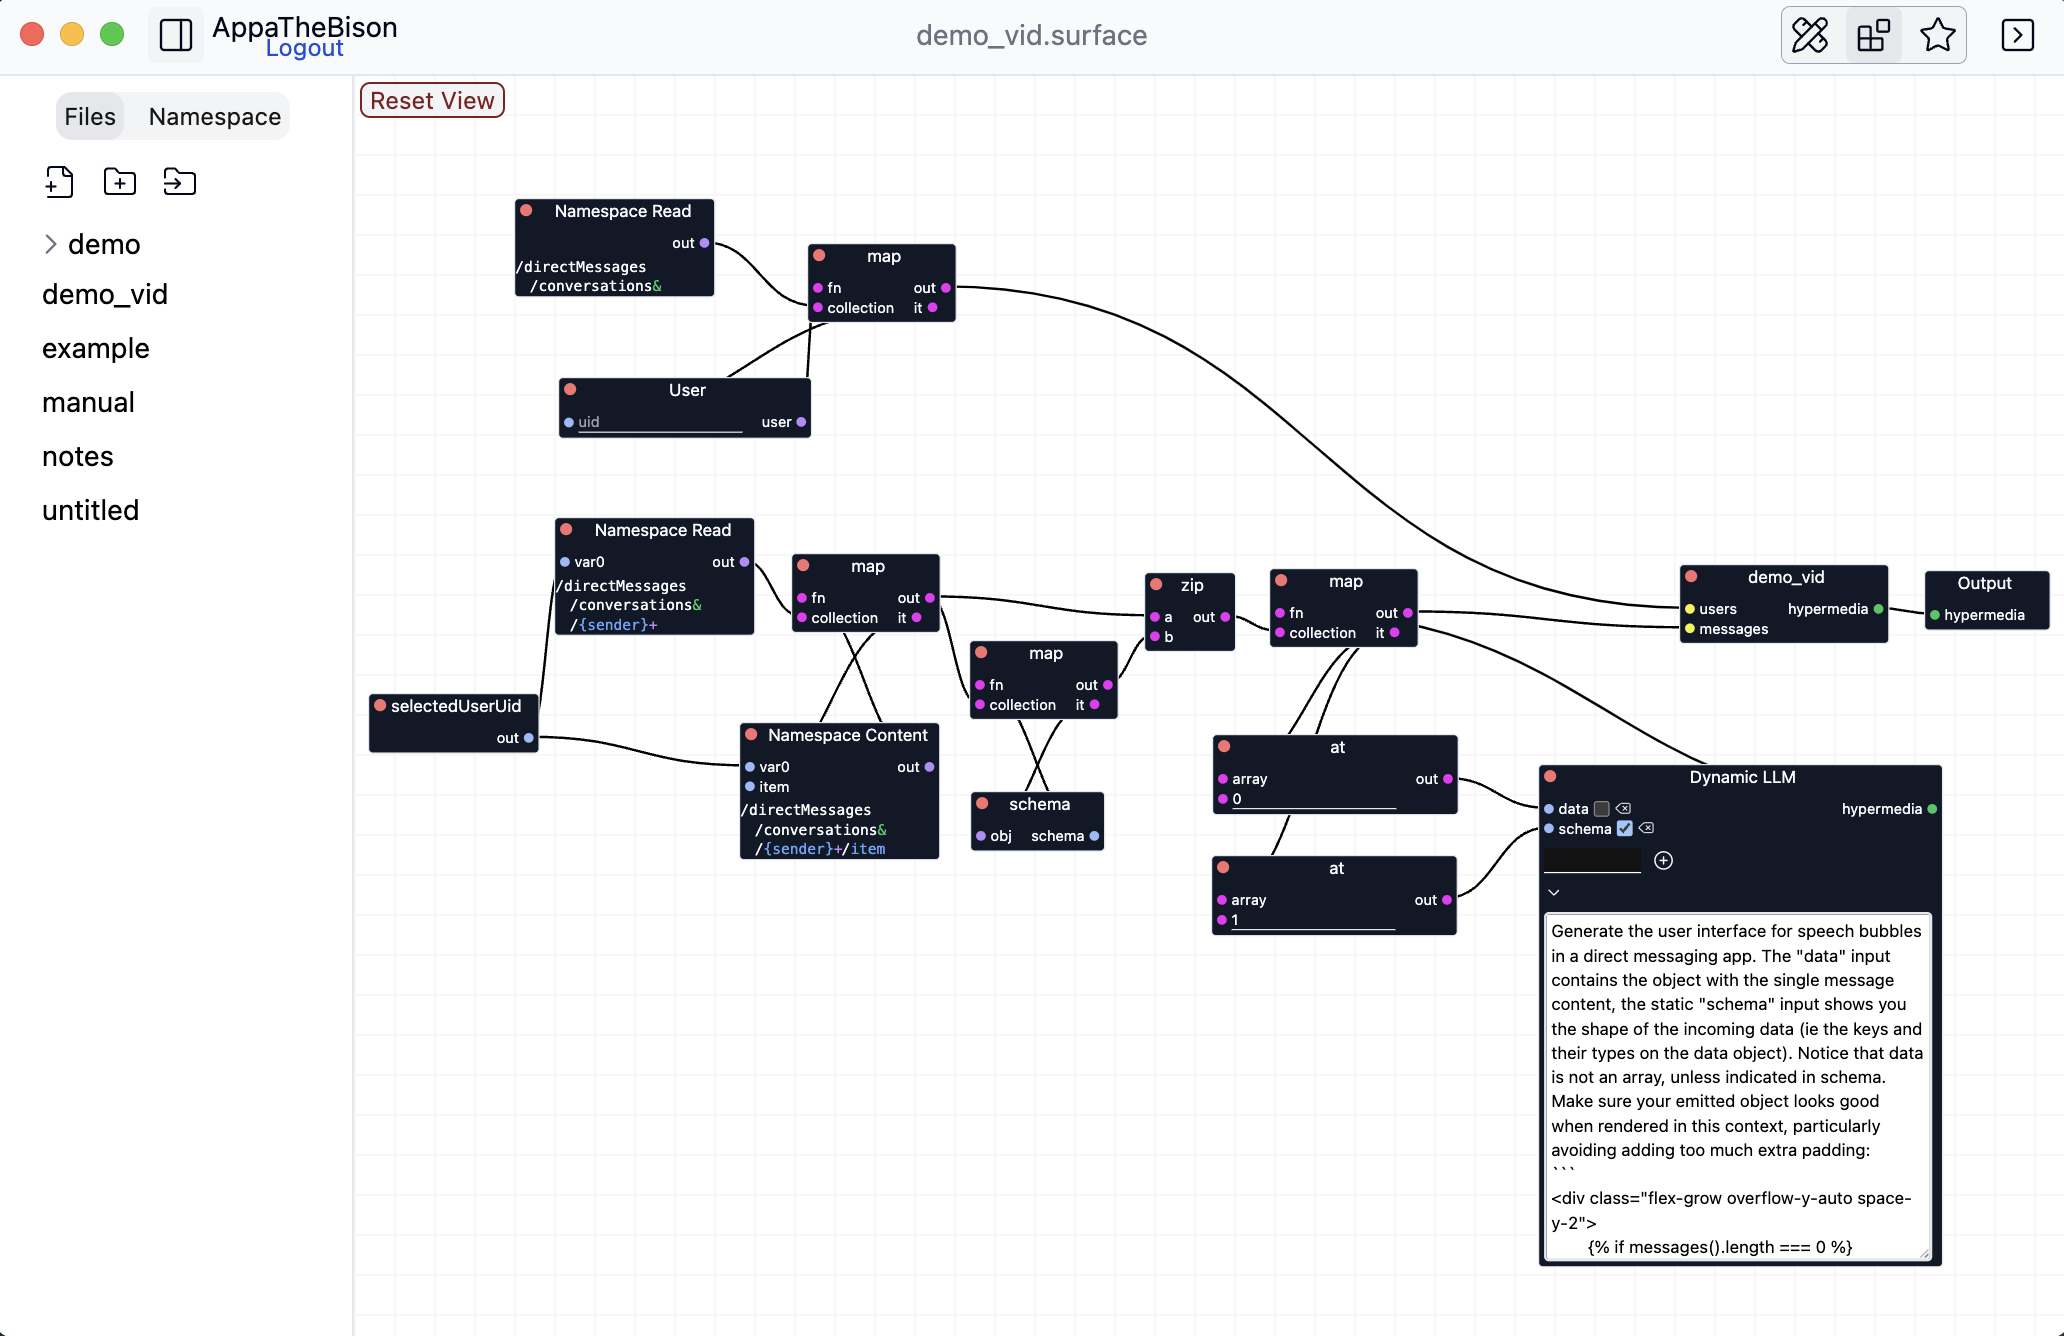Remove the schema input on Dynamic LLM
The image size is (2064, 1336).
click(1646, 828)
